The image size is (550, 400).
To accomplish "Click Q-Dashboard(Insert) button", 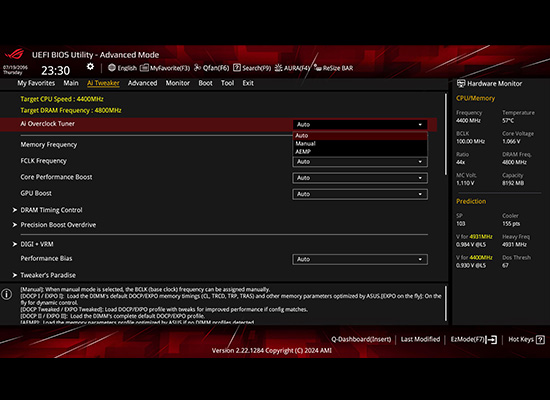I will point(361,339).
